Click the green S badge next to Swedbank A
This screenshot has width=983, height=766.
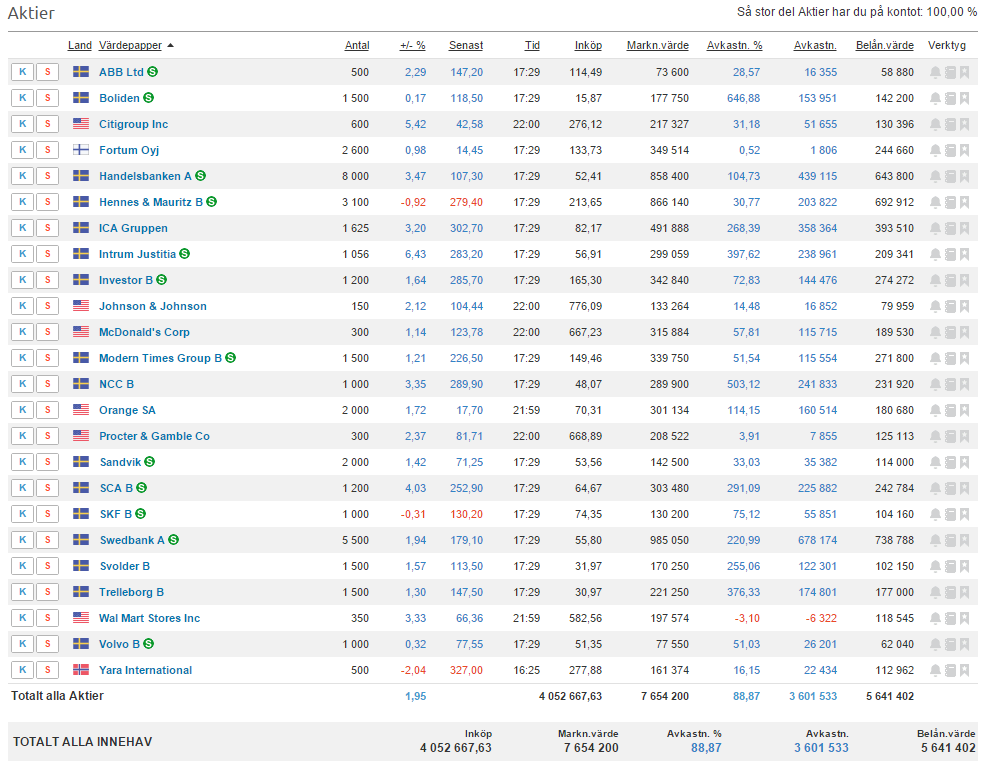(x=173, y=540)
